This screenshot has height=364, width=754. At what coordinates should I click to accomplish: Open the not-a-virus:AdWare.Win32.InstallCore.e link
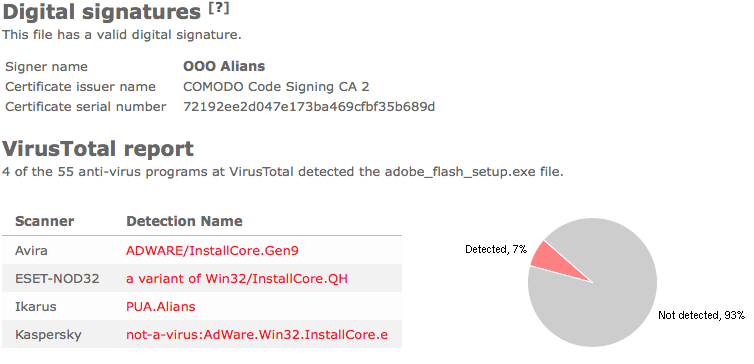[x=257, y=335]
